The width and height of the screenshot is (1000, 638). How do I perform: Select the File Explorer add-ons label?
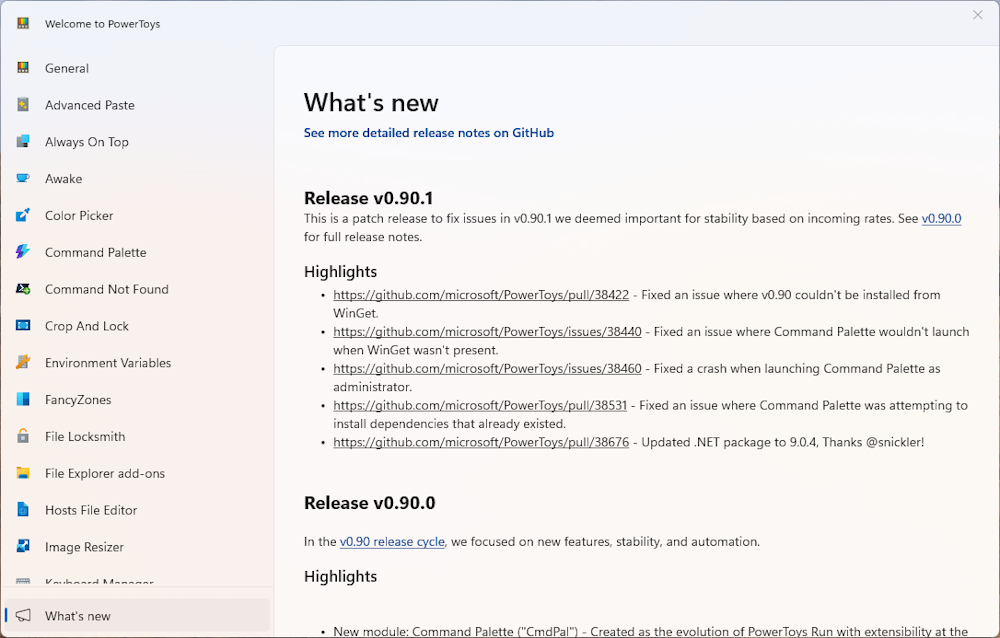(105, 473)
